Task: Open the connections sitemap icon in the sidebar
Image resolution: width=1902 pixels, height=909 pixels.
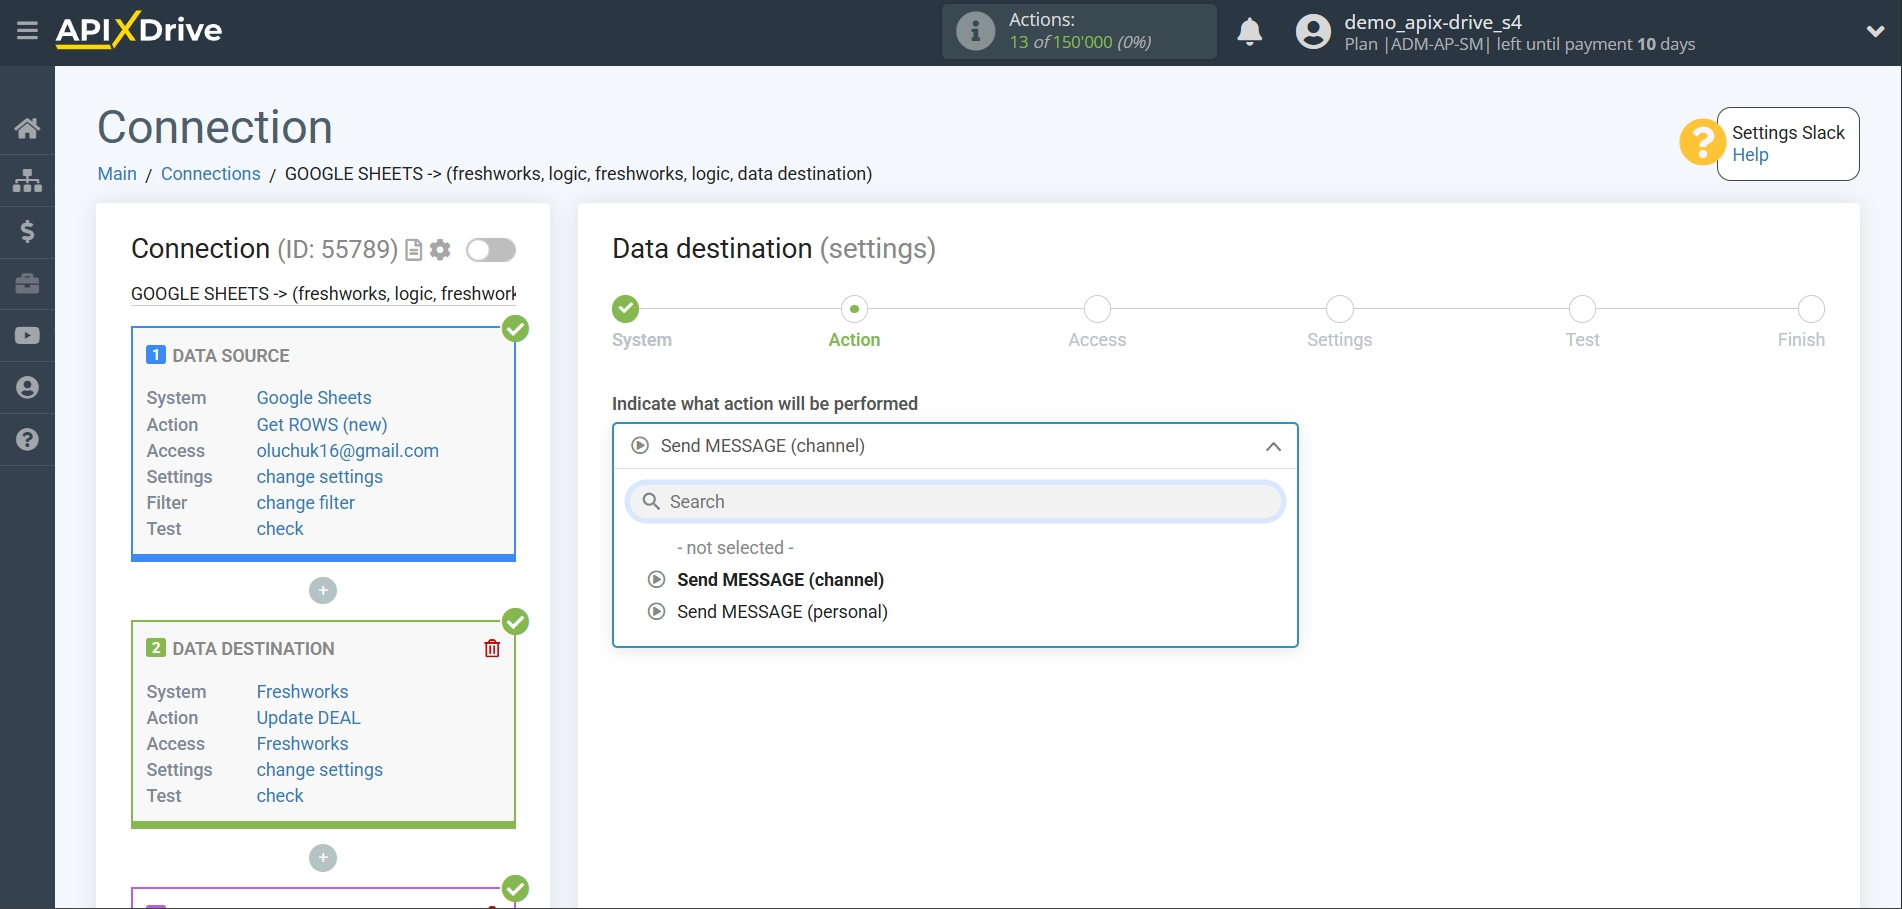Action: click(27, 180)
